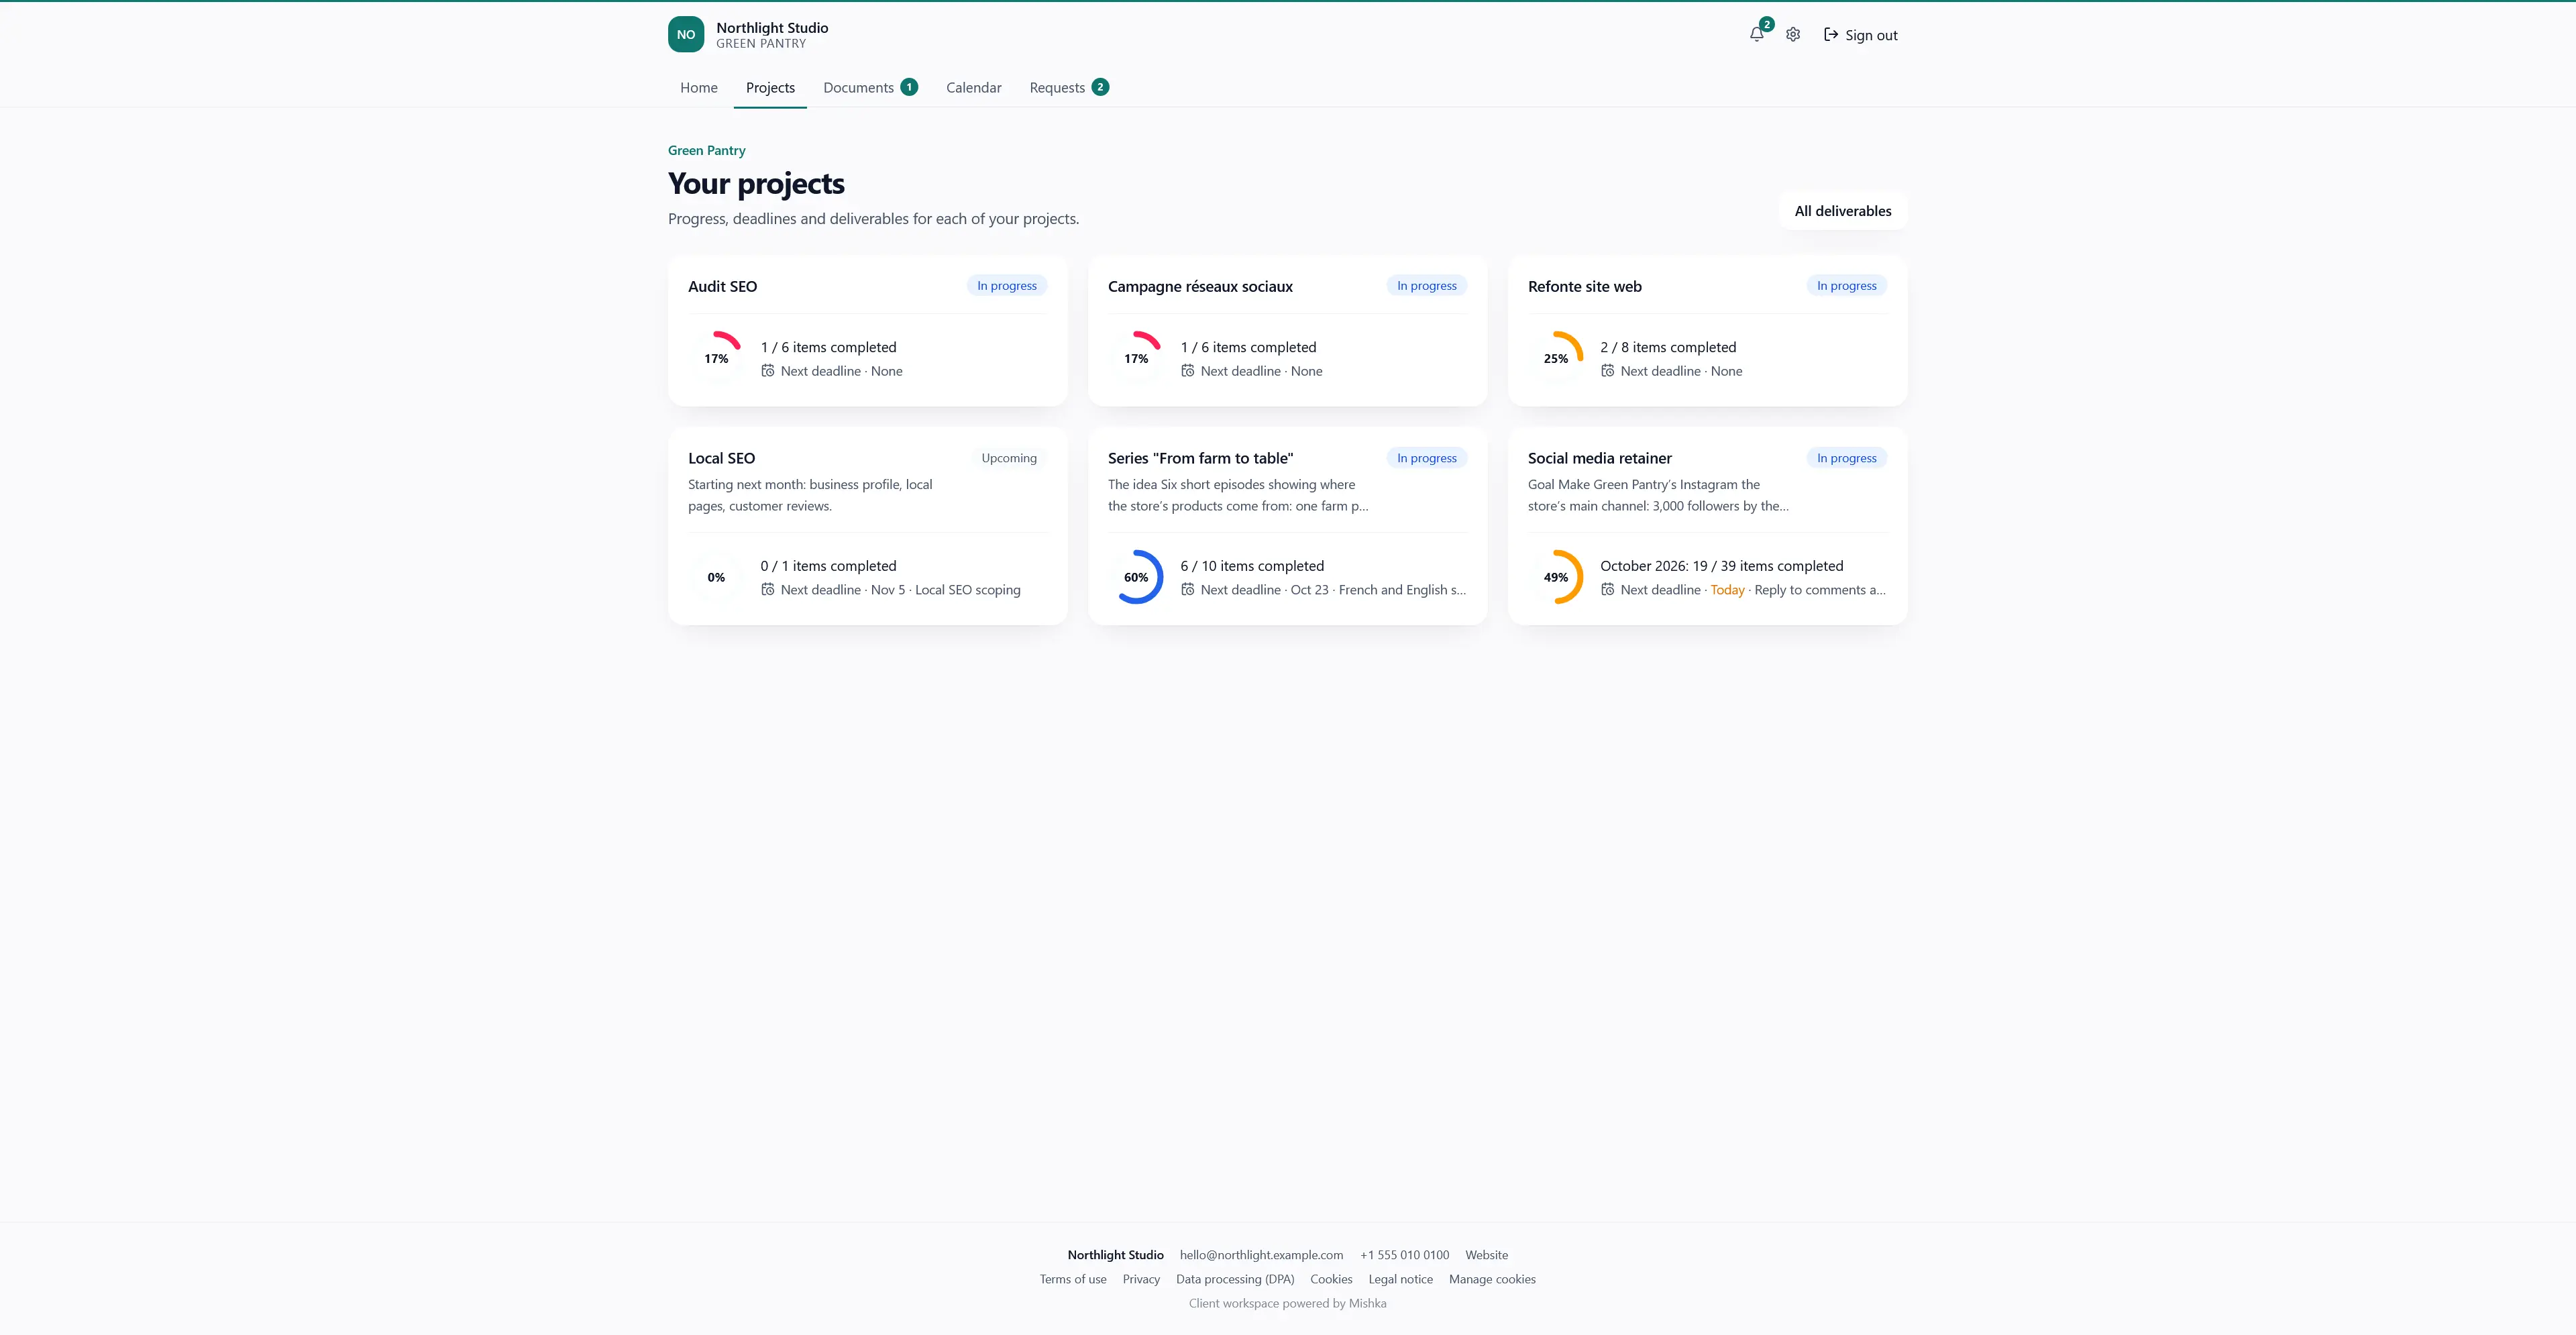
Task: Click the 60% progress ring on Series card
Action: (1136, 577)
